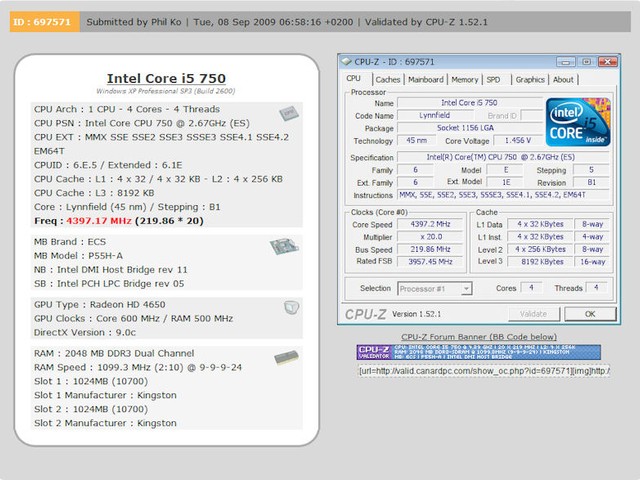Switch to the Caches tab
Screen dimensions: 640x480
click(x=388, y=79)
